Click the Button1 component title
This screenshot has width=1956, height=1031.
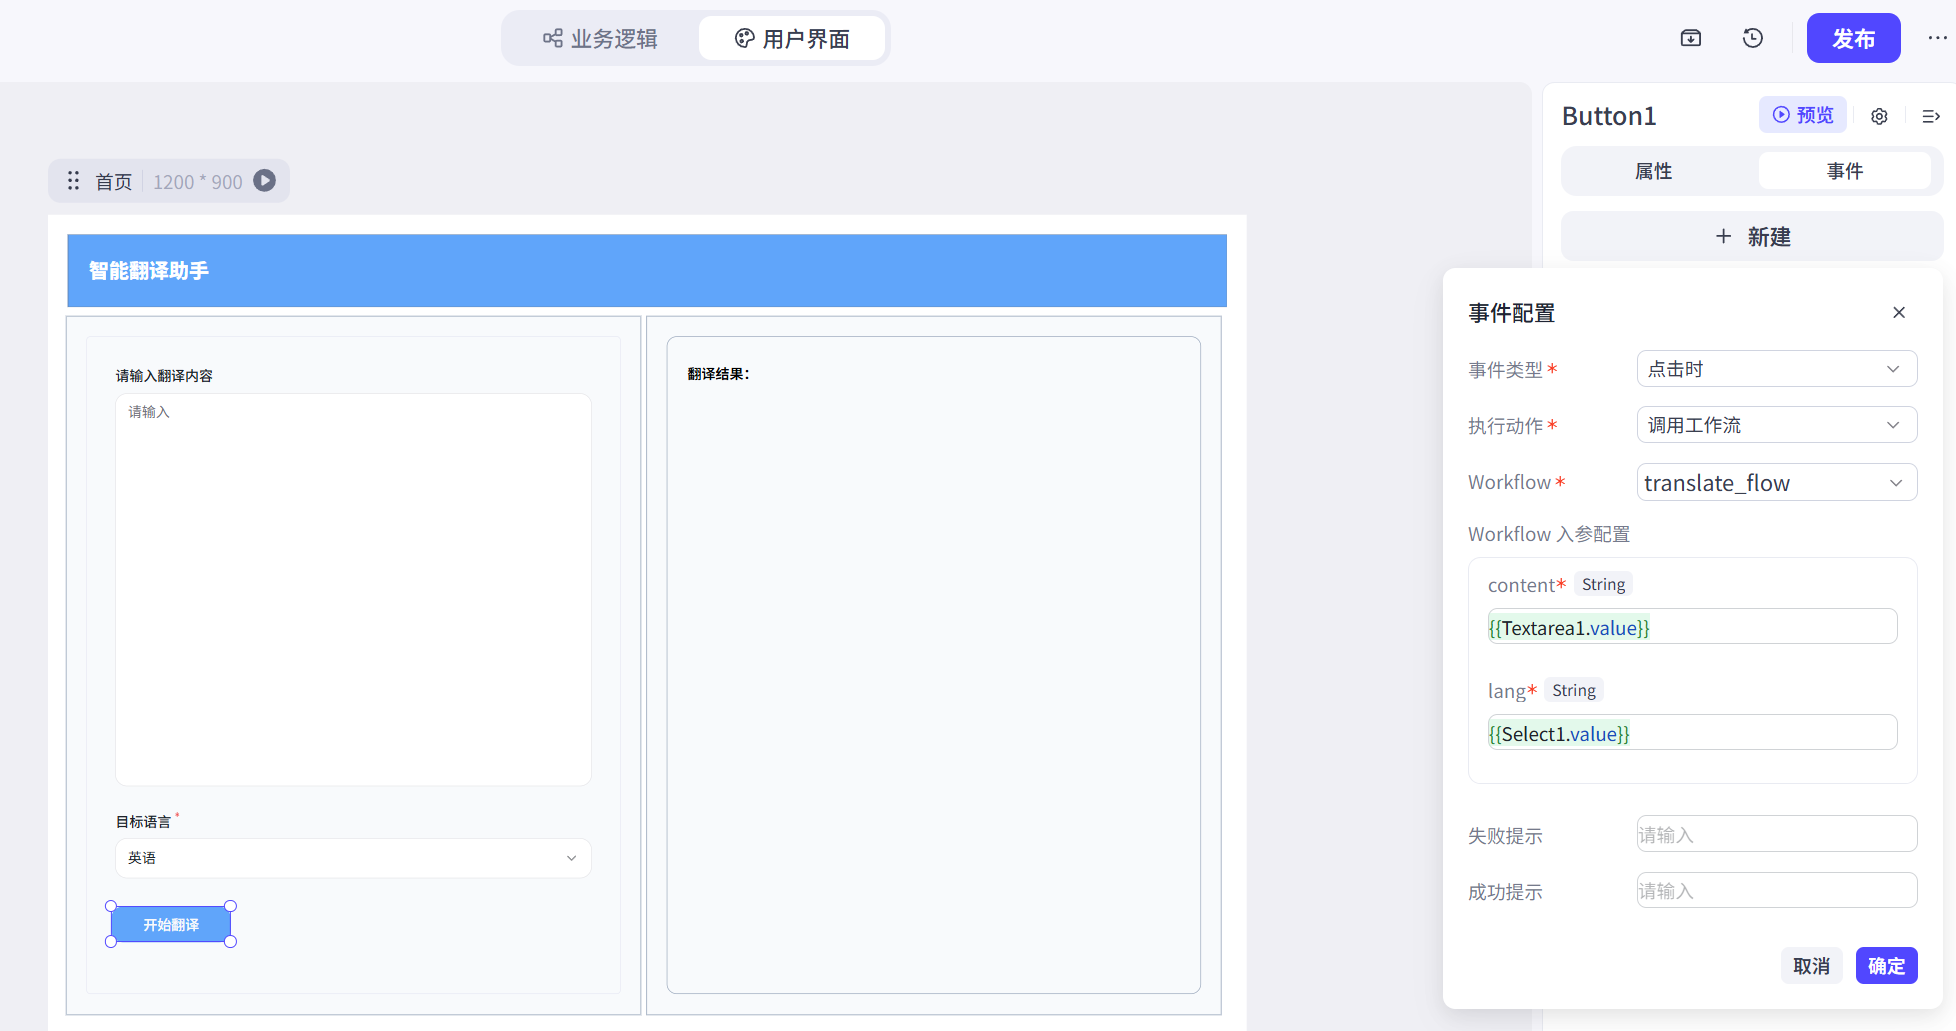[x=1609, y=116]
